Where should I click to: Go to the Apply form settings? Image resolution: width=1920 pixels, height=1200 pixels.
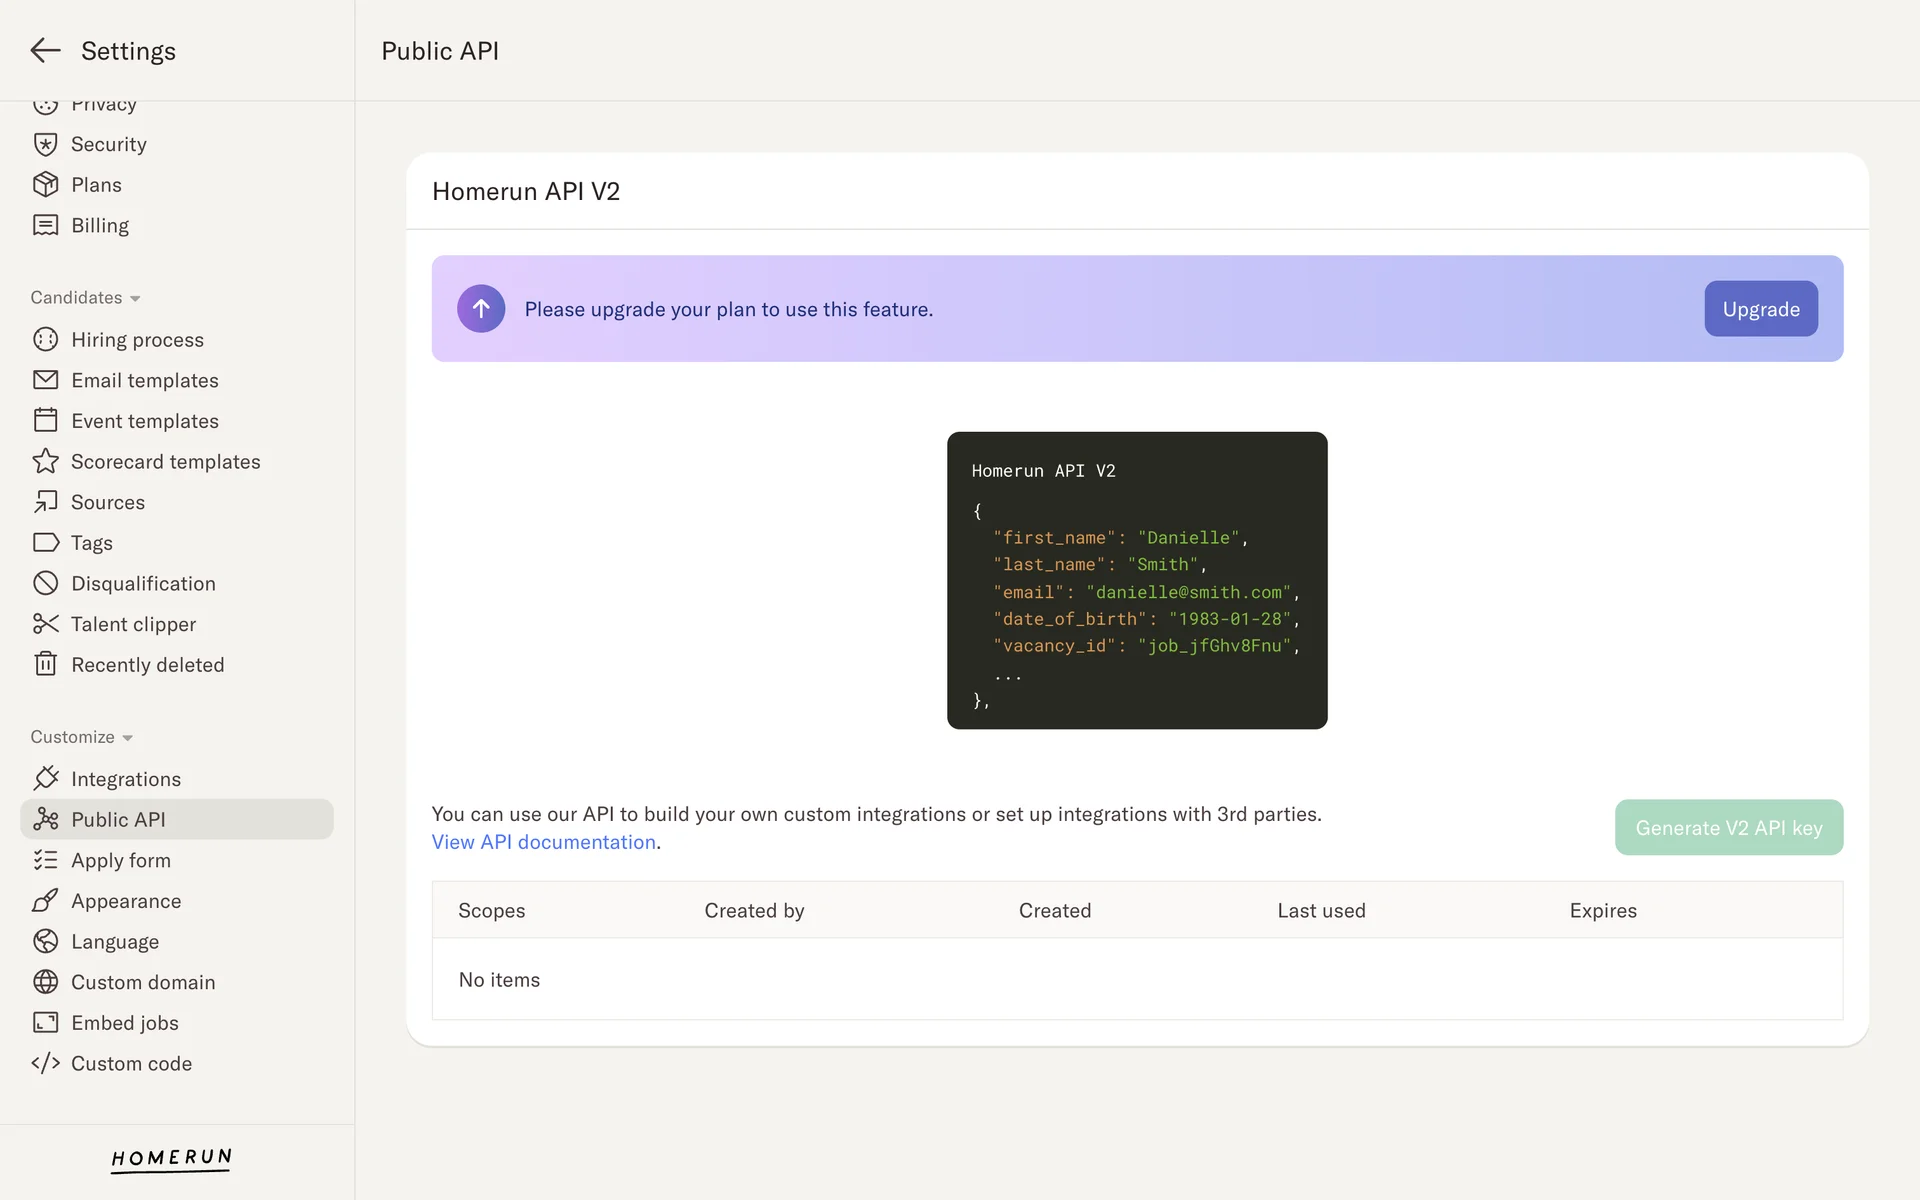pyautogui.click(x=120, y=860)
